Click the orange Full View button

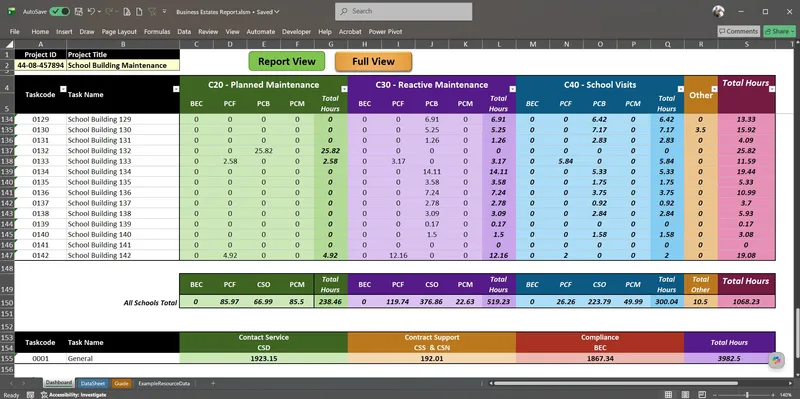373,61
